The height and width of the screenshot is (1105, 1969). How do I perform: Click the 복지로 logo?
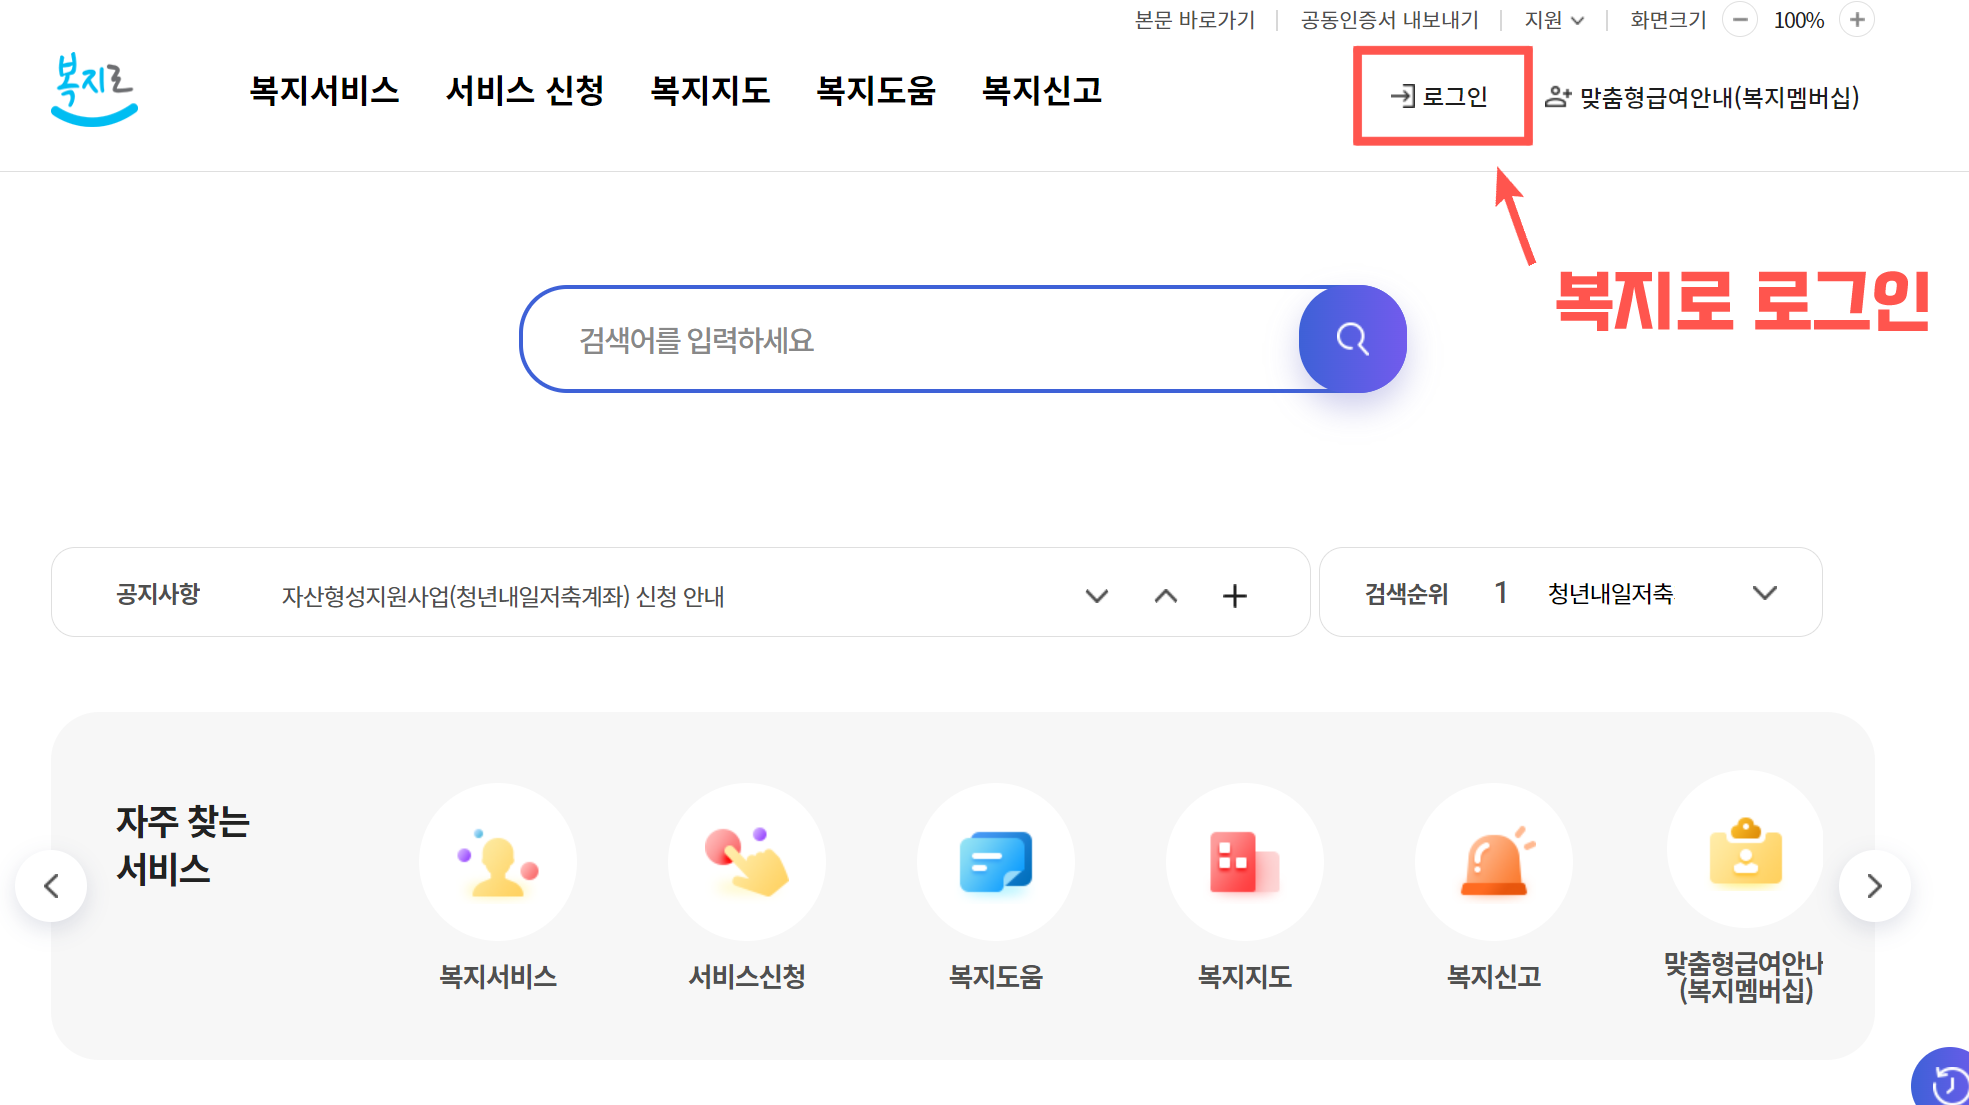(93, 88)
